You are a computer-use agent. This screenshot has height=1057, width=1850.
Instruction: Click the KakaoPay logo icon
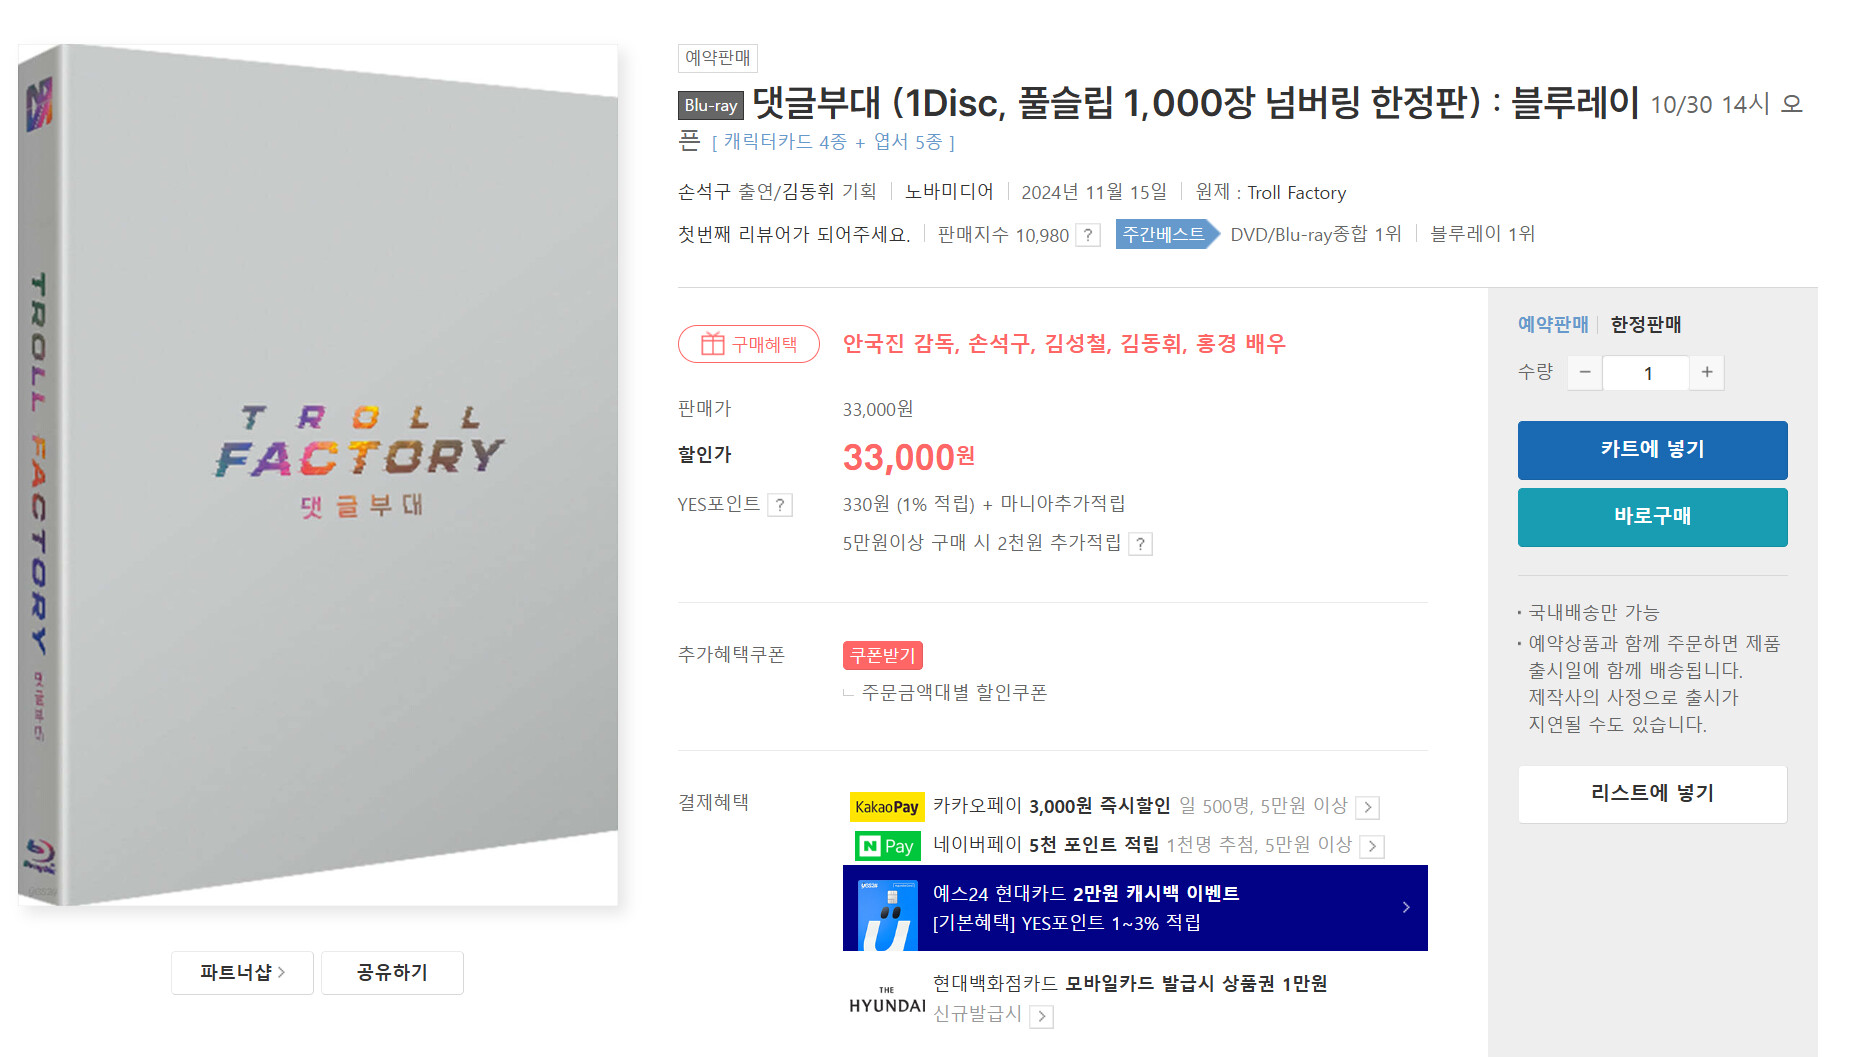[x=887, y=806]
